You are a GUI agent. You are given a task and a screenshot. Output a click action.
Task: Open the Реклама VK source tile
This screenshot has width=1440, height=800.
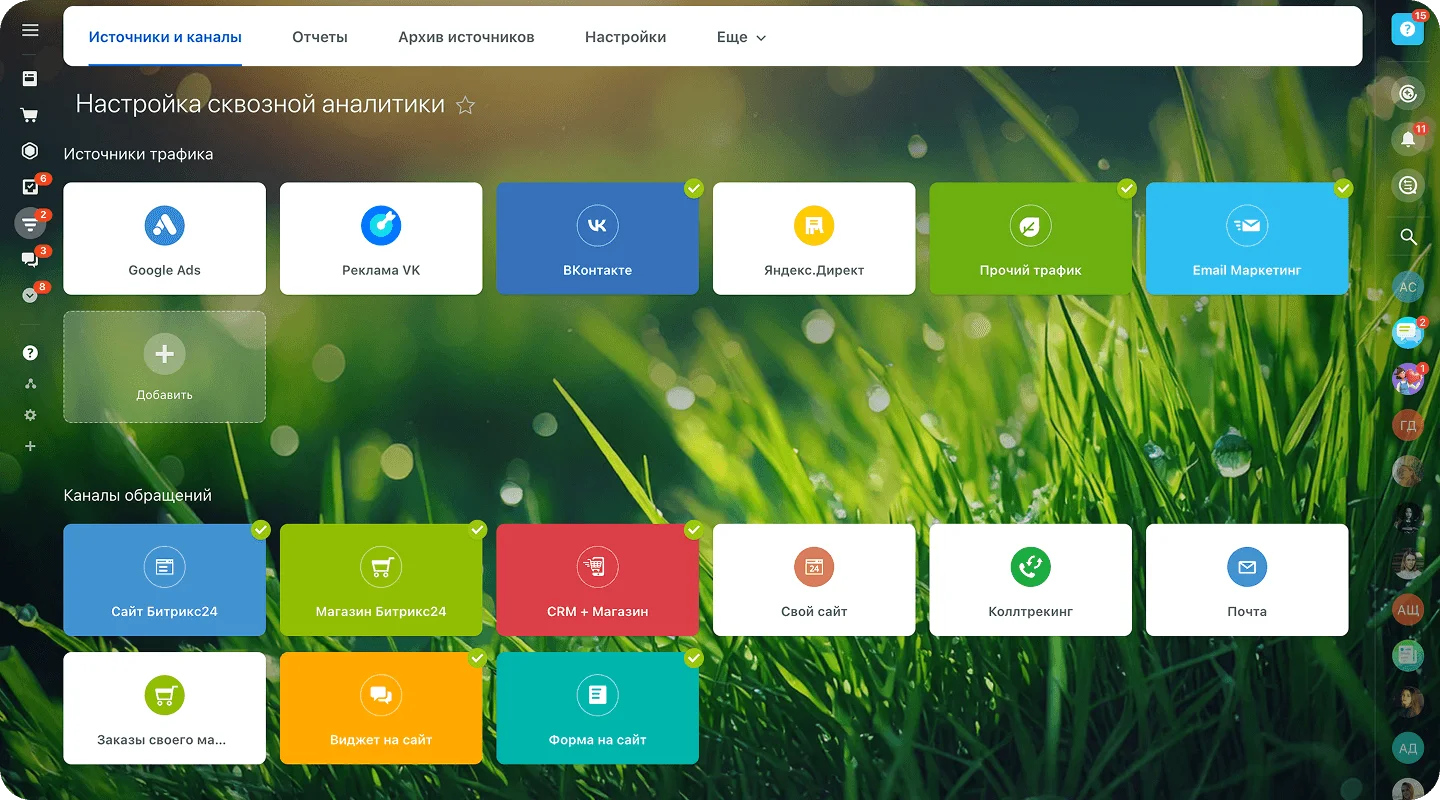[x=380, y=238]
